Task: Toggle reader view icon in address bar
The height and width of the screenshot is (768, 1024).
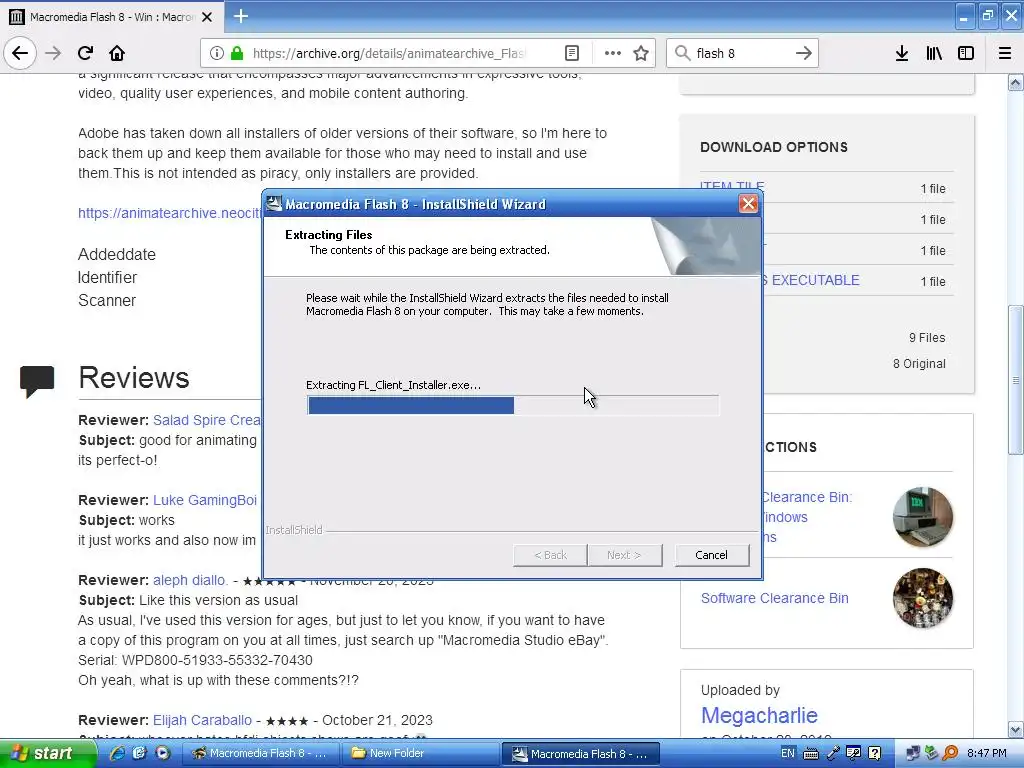Action: click(x=571, y=53)
